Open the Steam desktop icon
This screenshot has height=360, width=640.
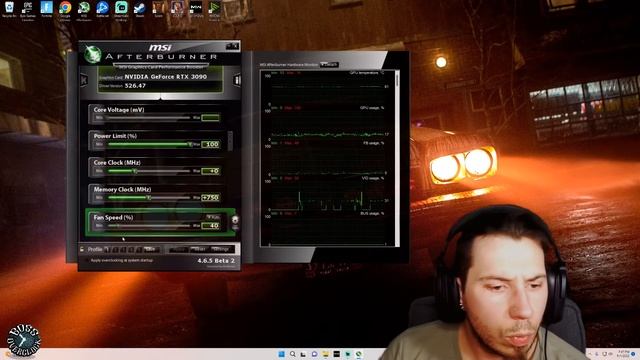[140, 9]
